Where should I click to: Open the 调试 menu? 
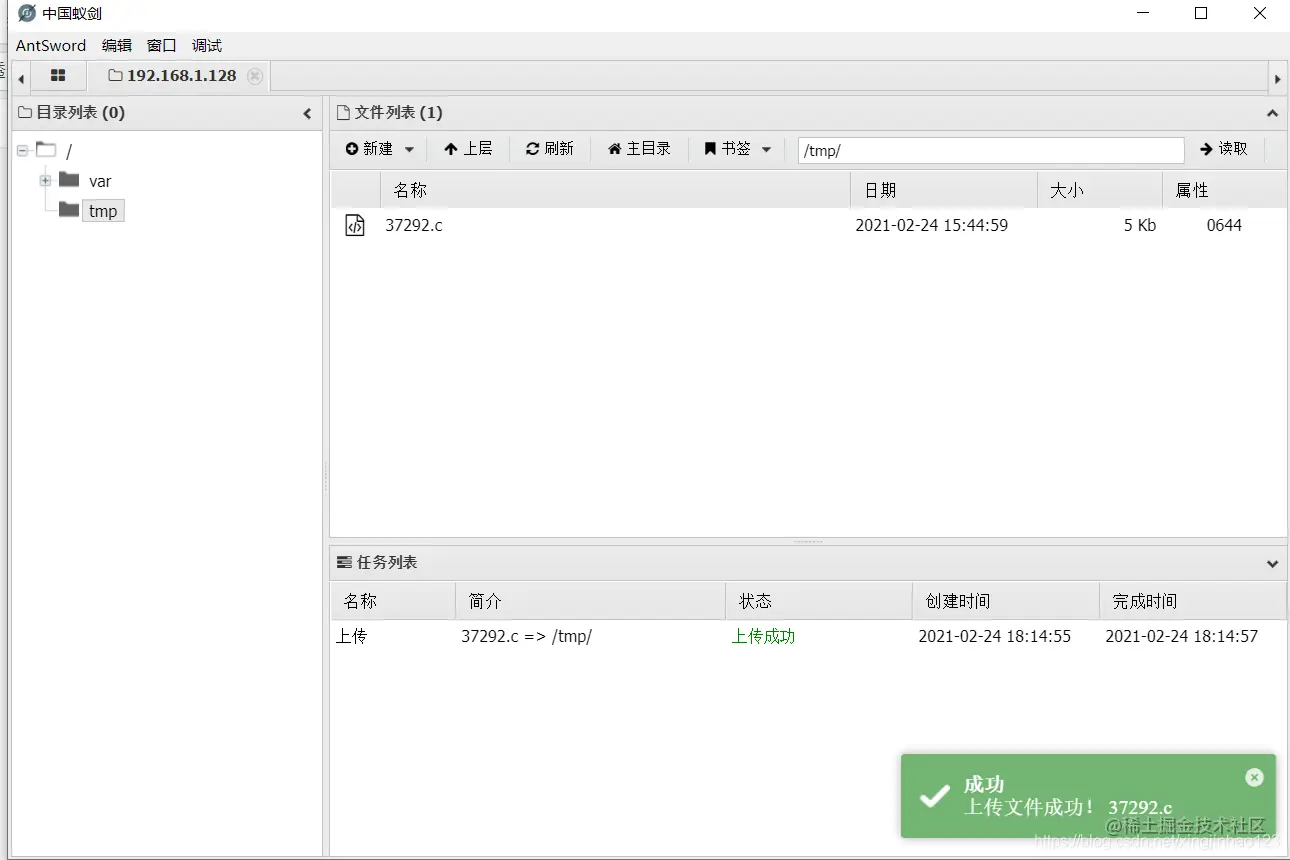click(207, 45)
